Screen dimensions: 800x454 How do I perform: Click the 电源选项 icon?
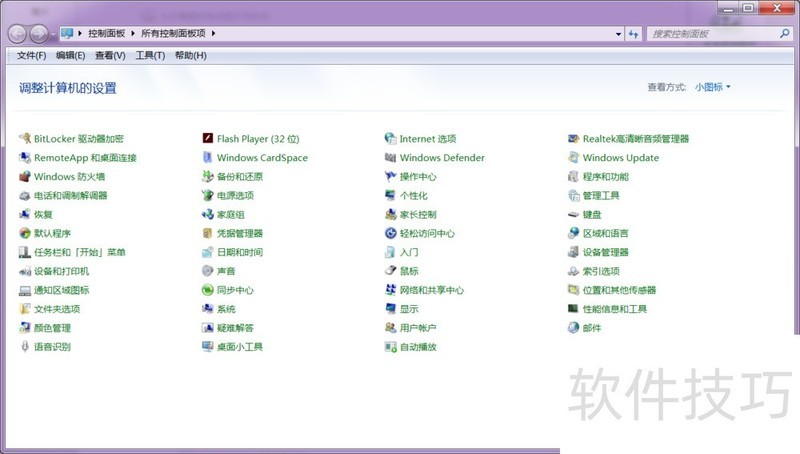click(x=208, y=195)
